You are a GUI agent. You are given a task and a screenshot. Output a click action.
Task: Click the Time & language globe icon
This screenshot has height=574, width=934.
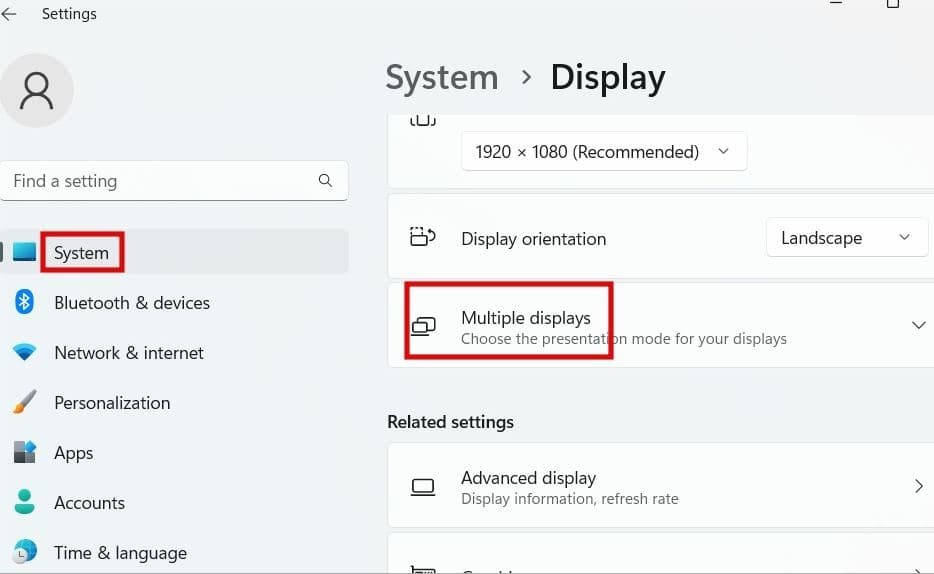pos(24,552)
